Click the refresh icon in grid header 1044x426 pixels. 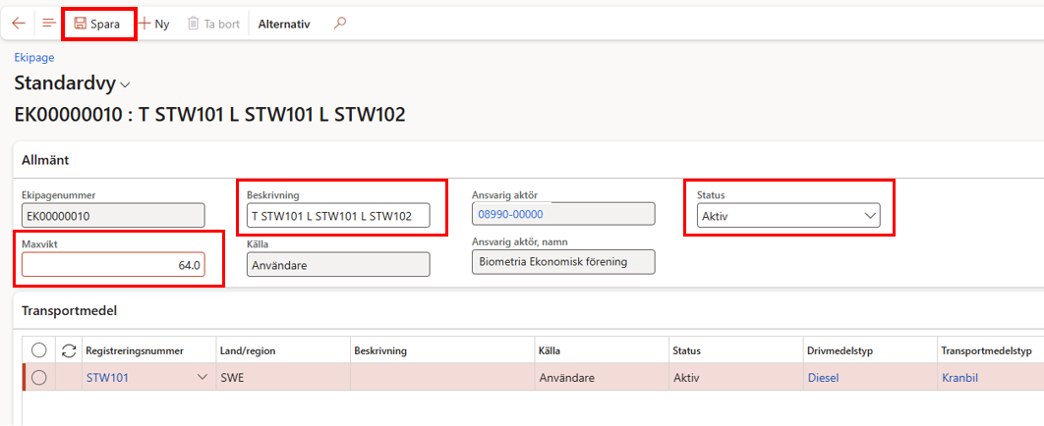[70, 351]
